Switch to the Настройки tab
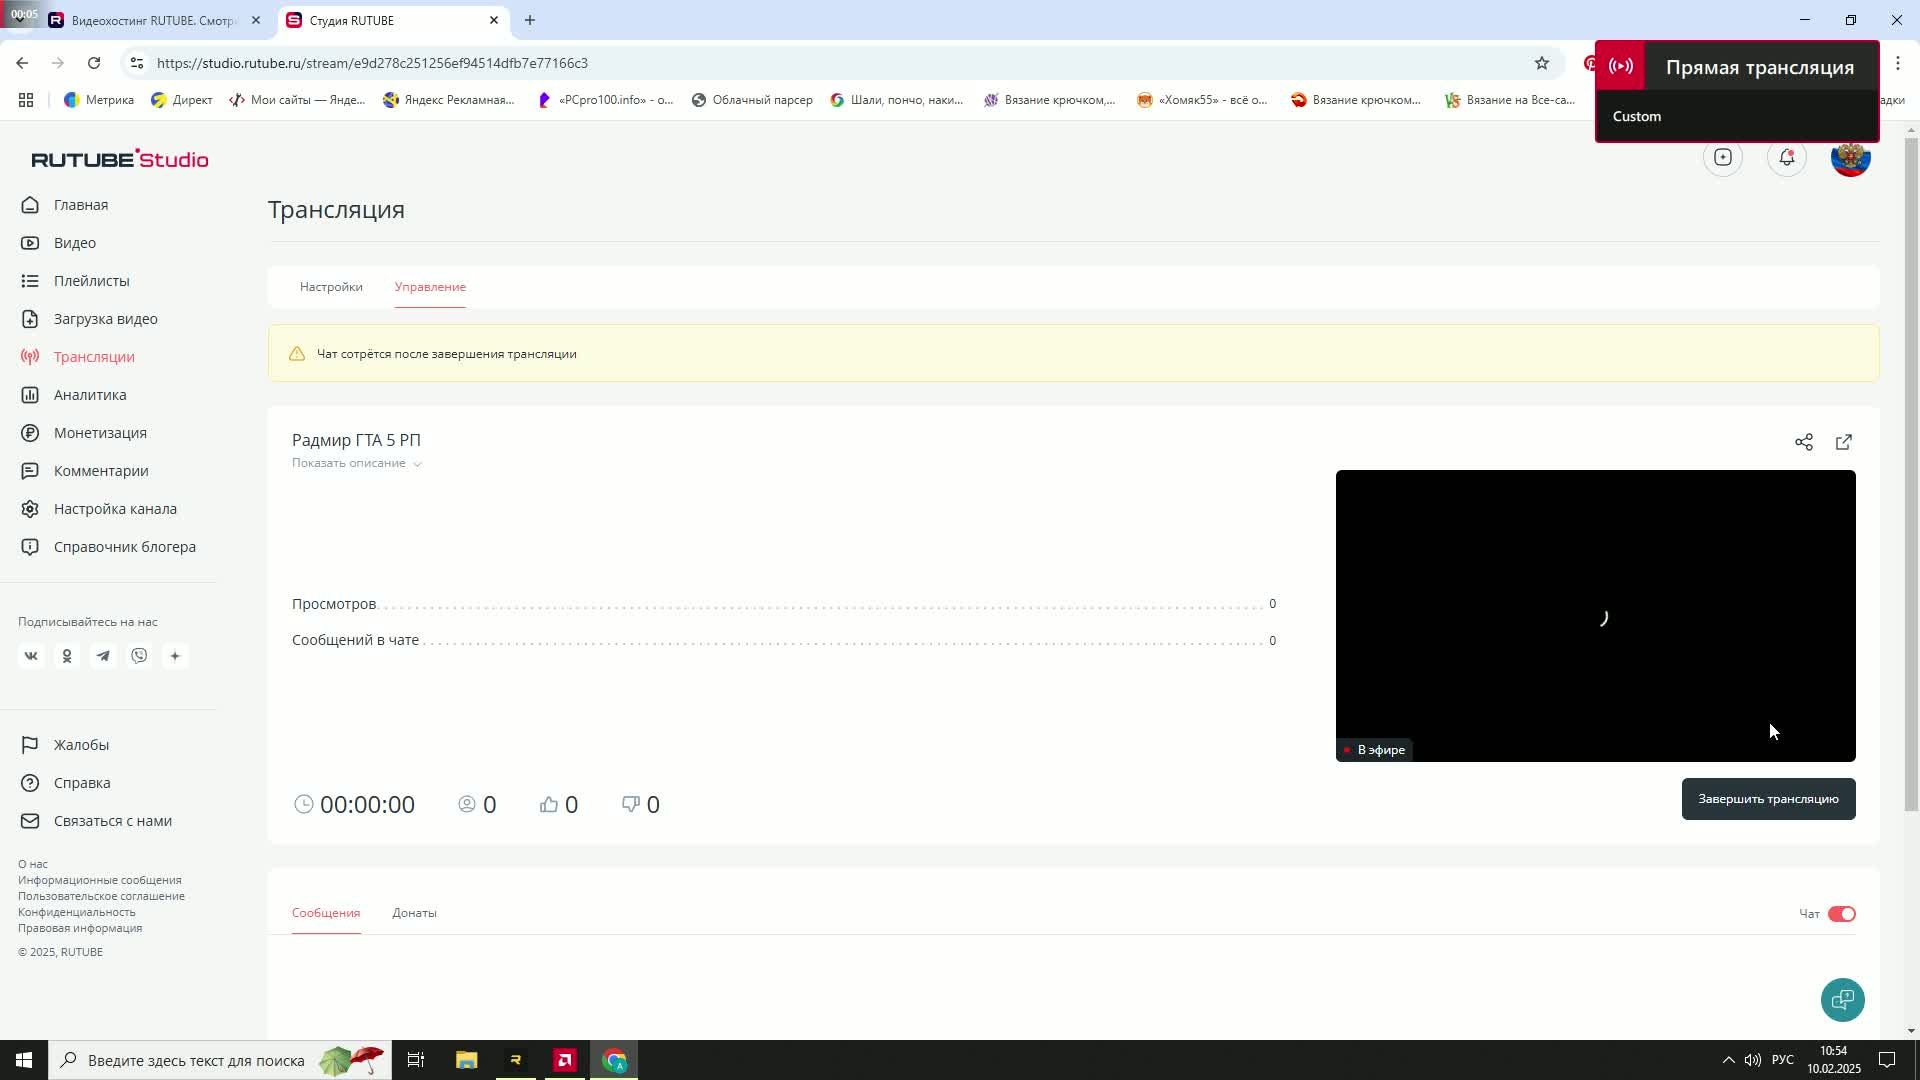1920x1080 pixels. [331, 287]
